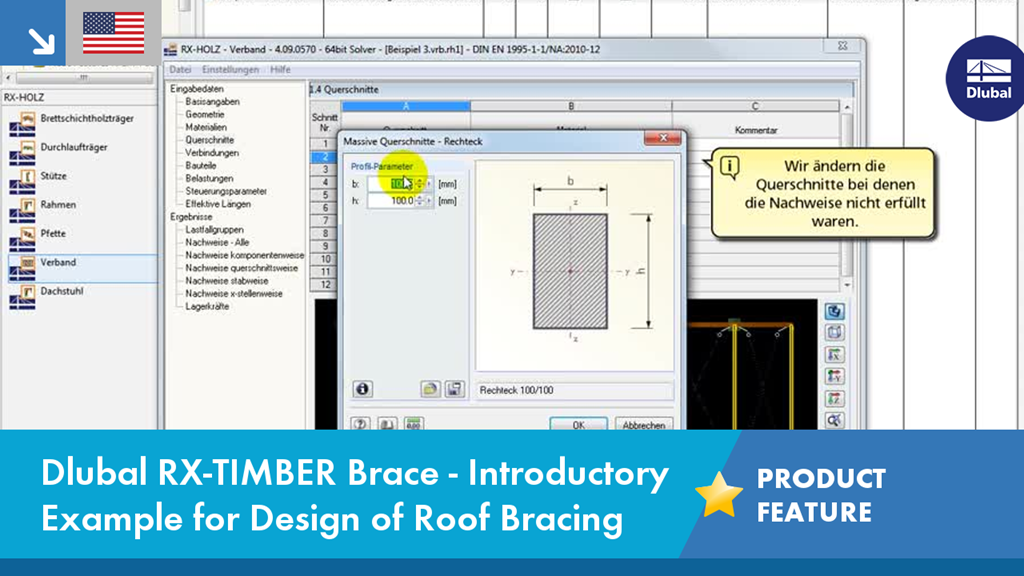
Task: Click the Dlubal logo badge
Action: (987, 78)
